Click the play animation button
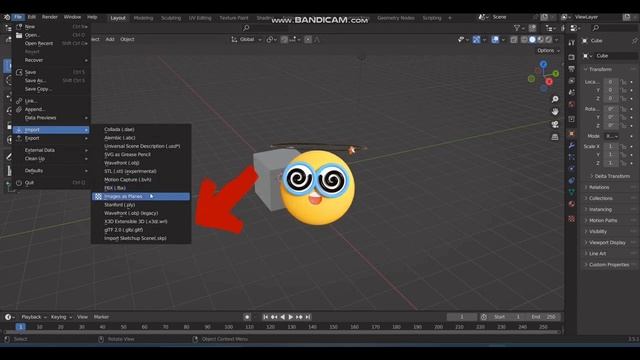This screenshot has height=360, width=640. point(291,317)
